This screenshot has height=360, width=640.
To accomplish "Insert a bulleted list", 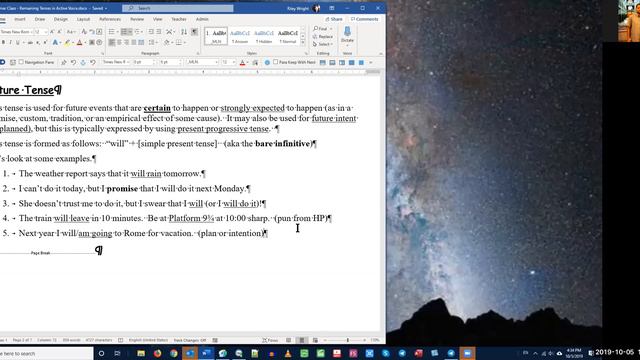I will point(111,32).
